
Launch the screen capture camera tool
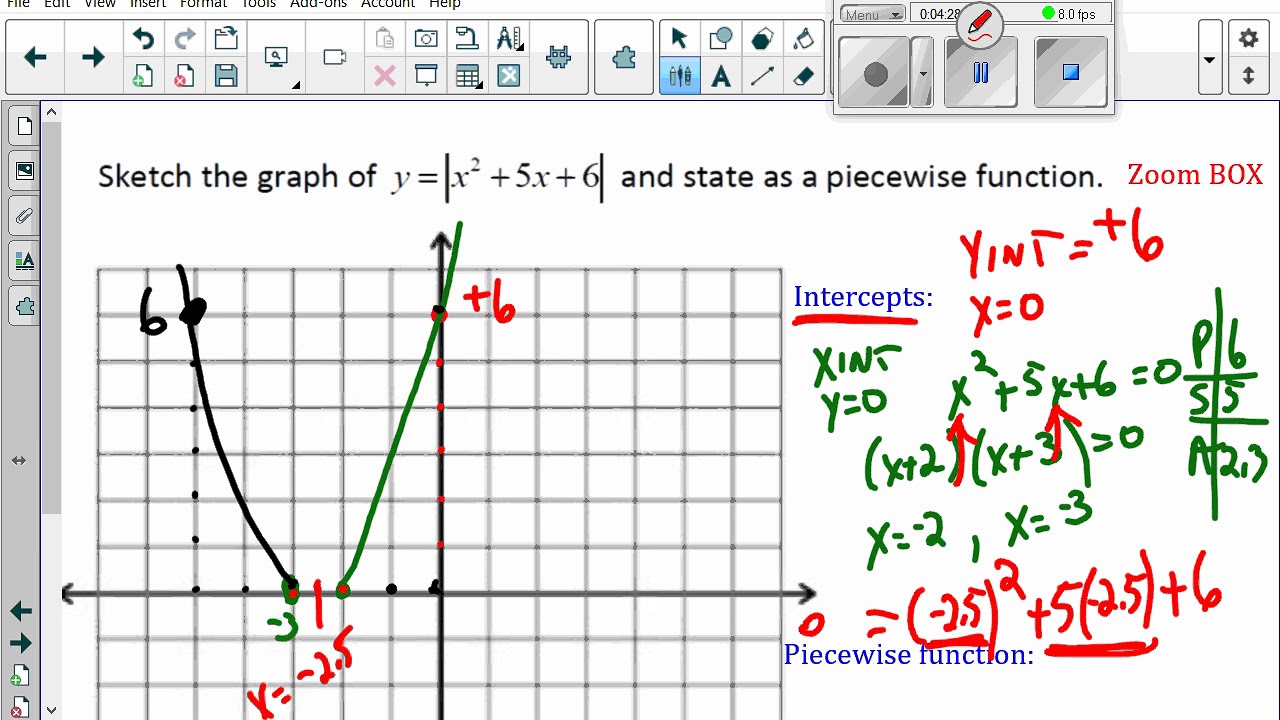coord(426,39)
